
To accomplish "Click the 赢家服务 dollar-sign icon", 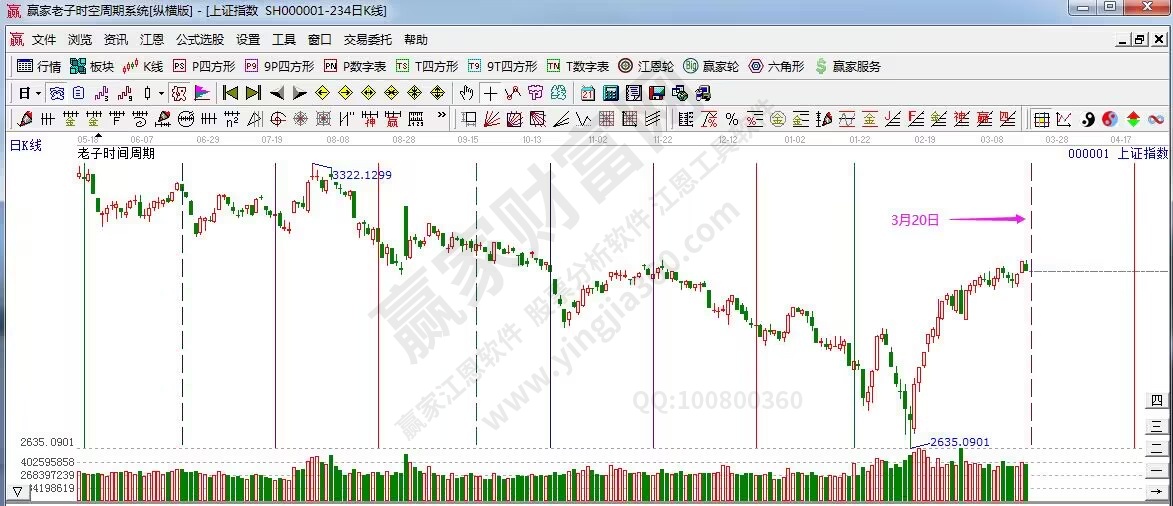I will 848,66.
